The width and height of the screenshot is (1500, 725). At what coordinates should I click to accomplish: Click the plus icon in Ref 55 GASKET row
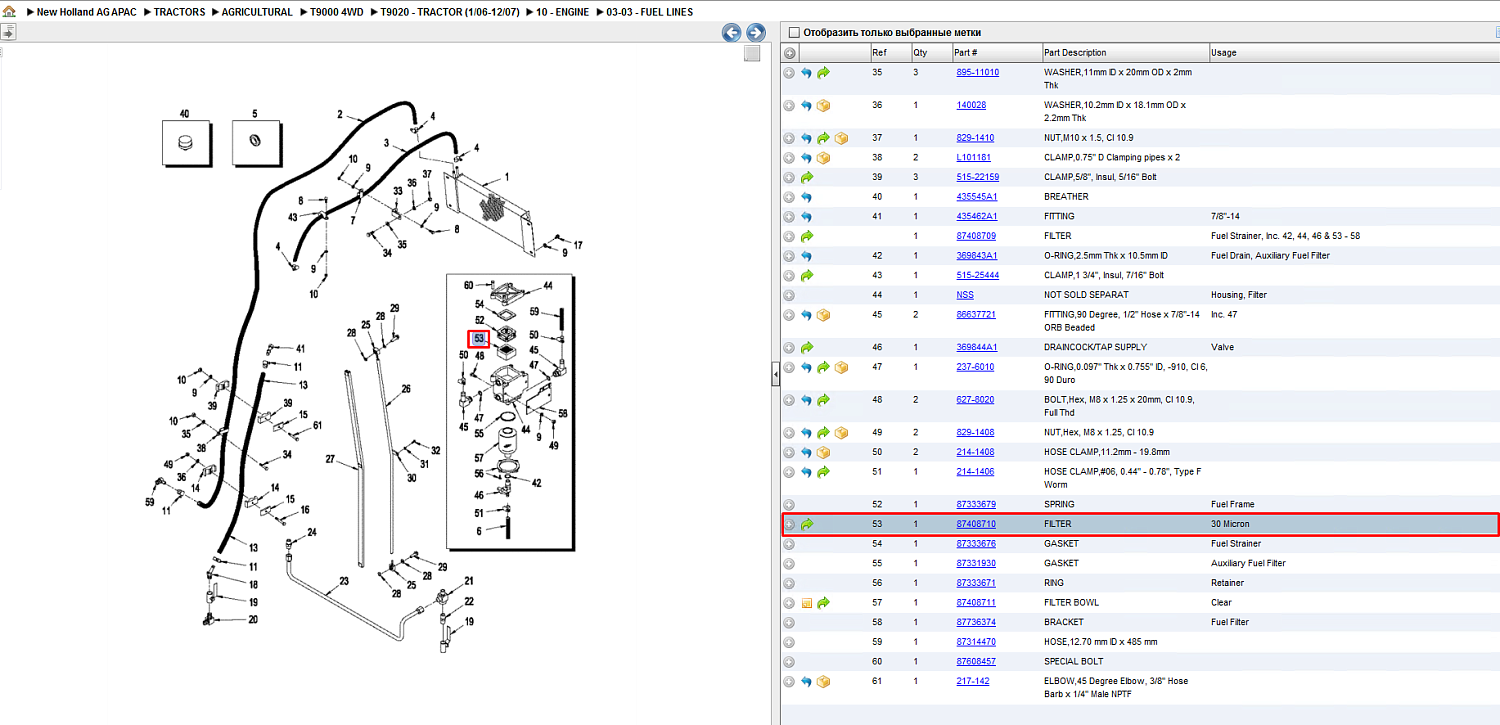pyautogui.click(x=789, y=564)
